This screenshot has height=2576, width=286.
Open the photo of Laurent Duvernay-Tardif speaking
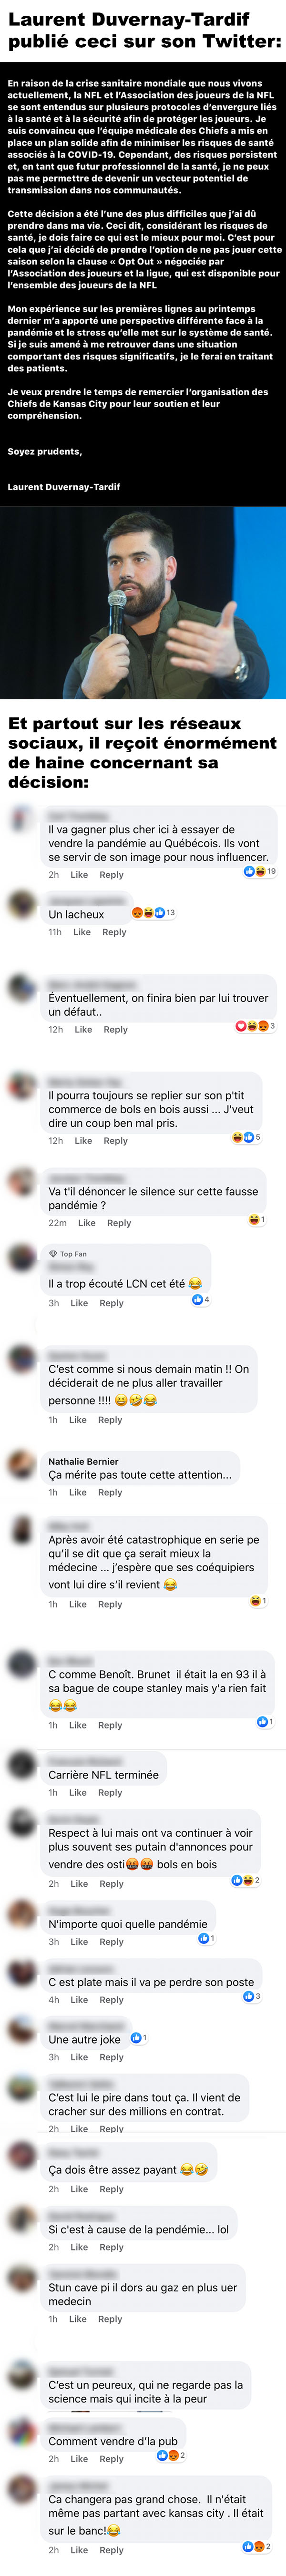(143, 602)
